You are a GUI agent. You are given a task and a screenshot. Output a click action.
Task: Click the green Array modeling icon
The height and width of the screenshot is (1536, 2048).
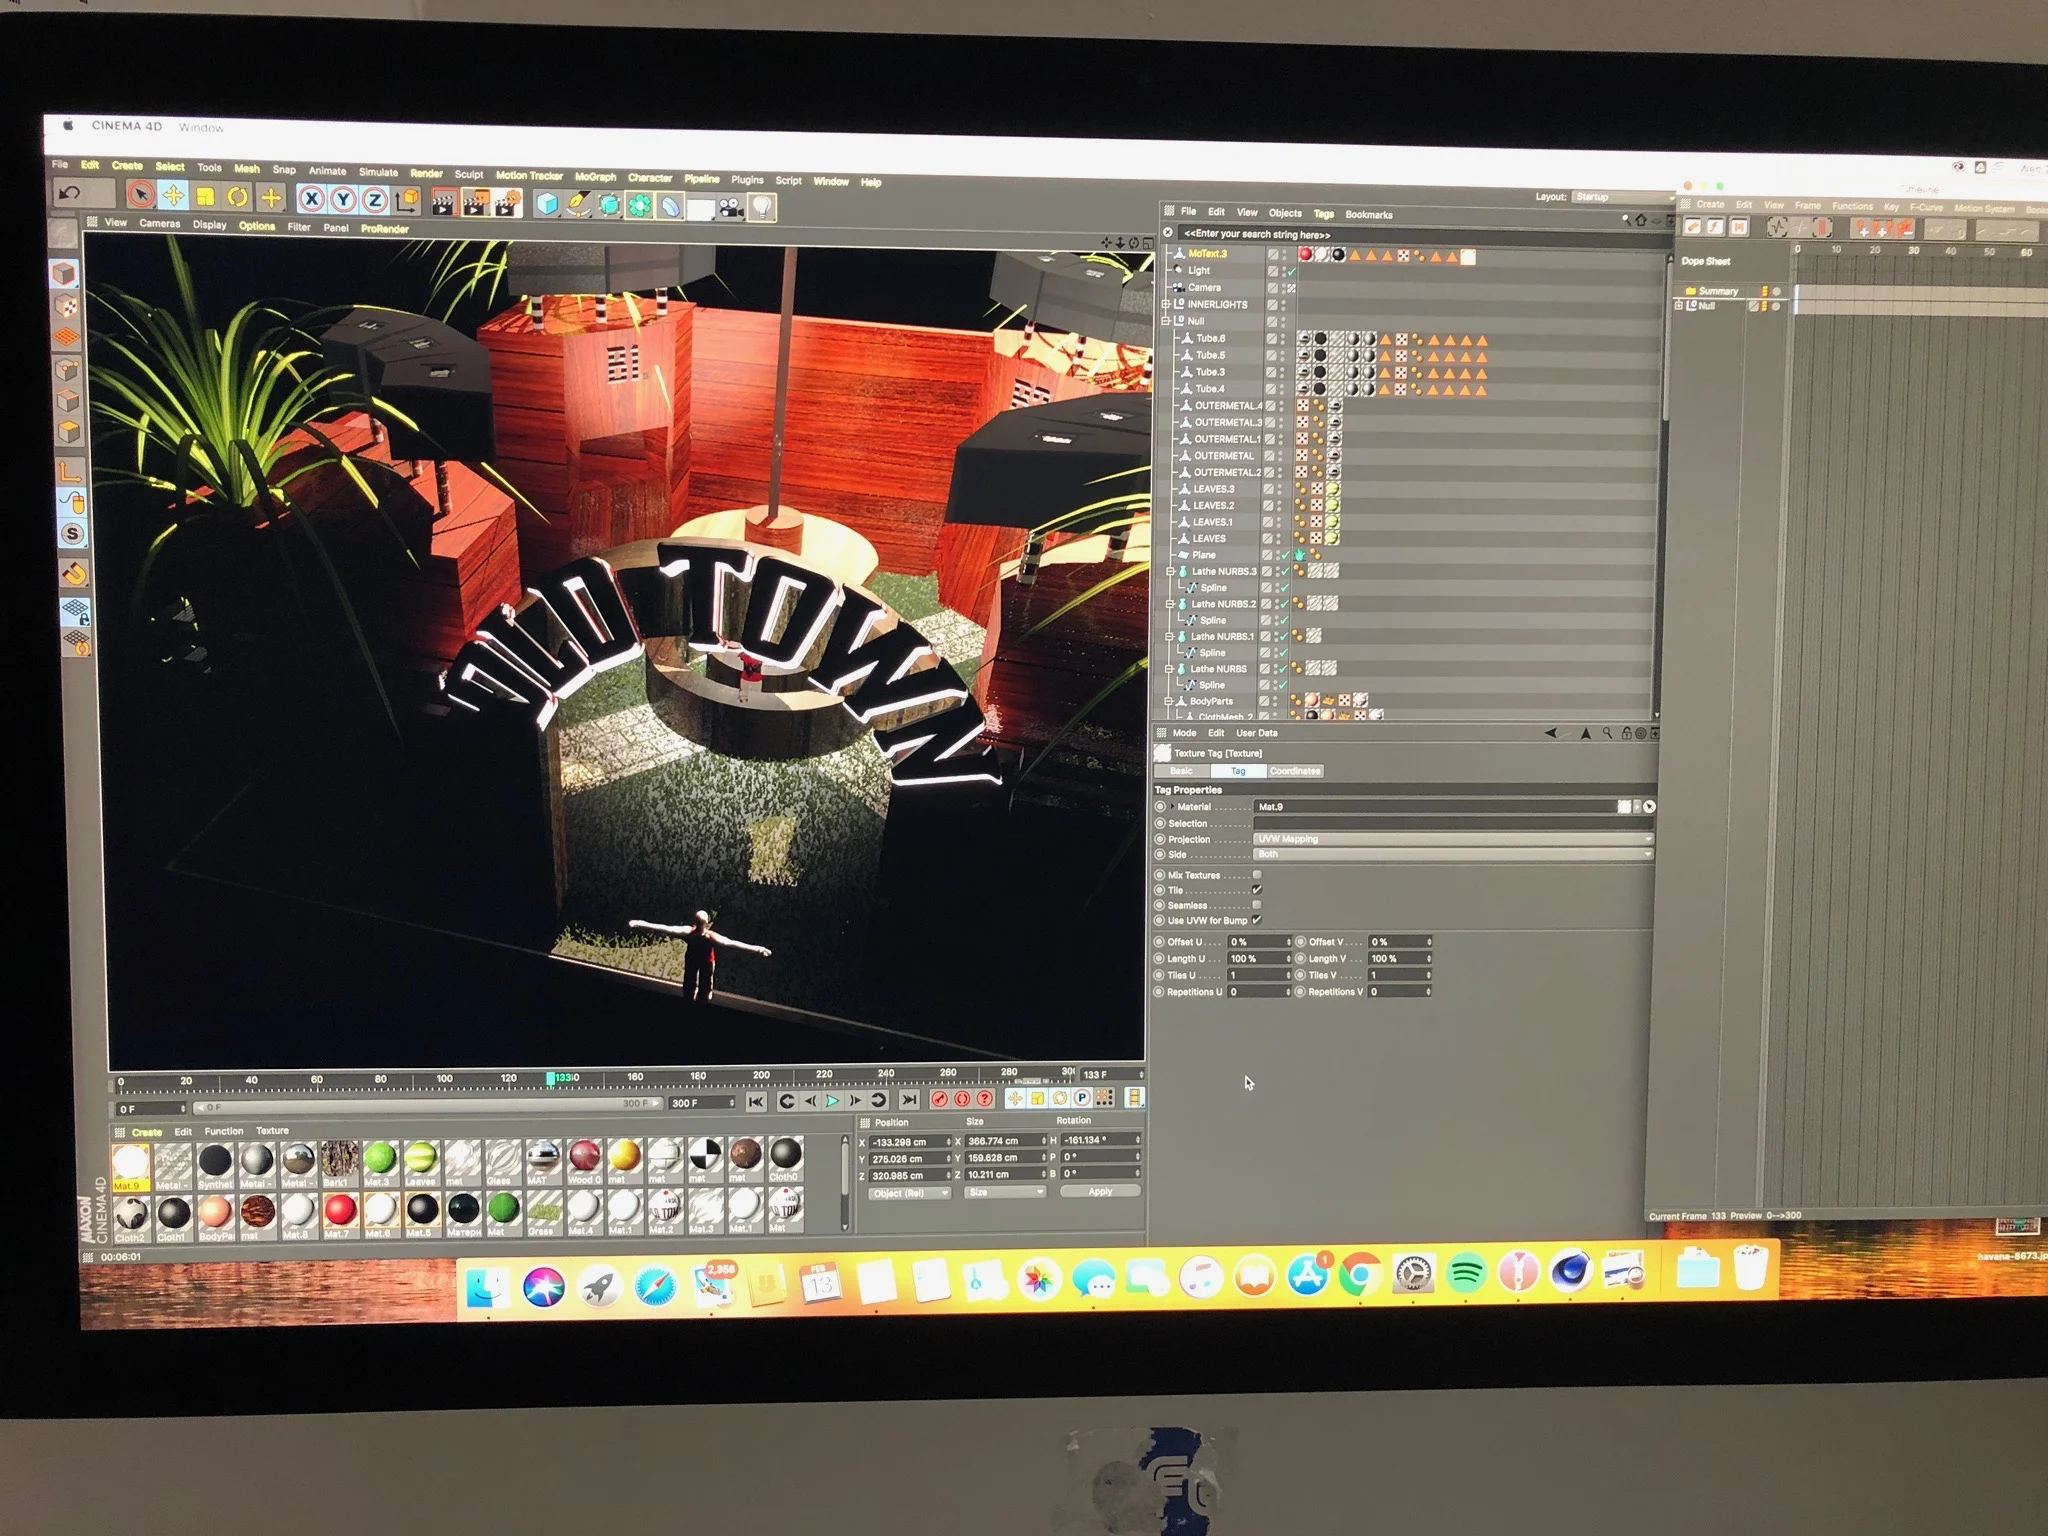[639, 207]
